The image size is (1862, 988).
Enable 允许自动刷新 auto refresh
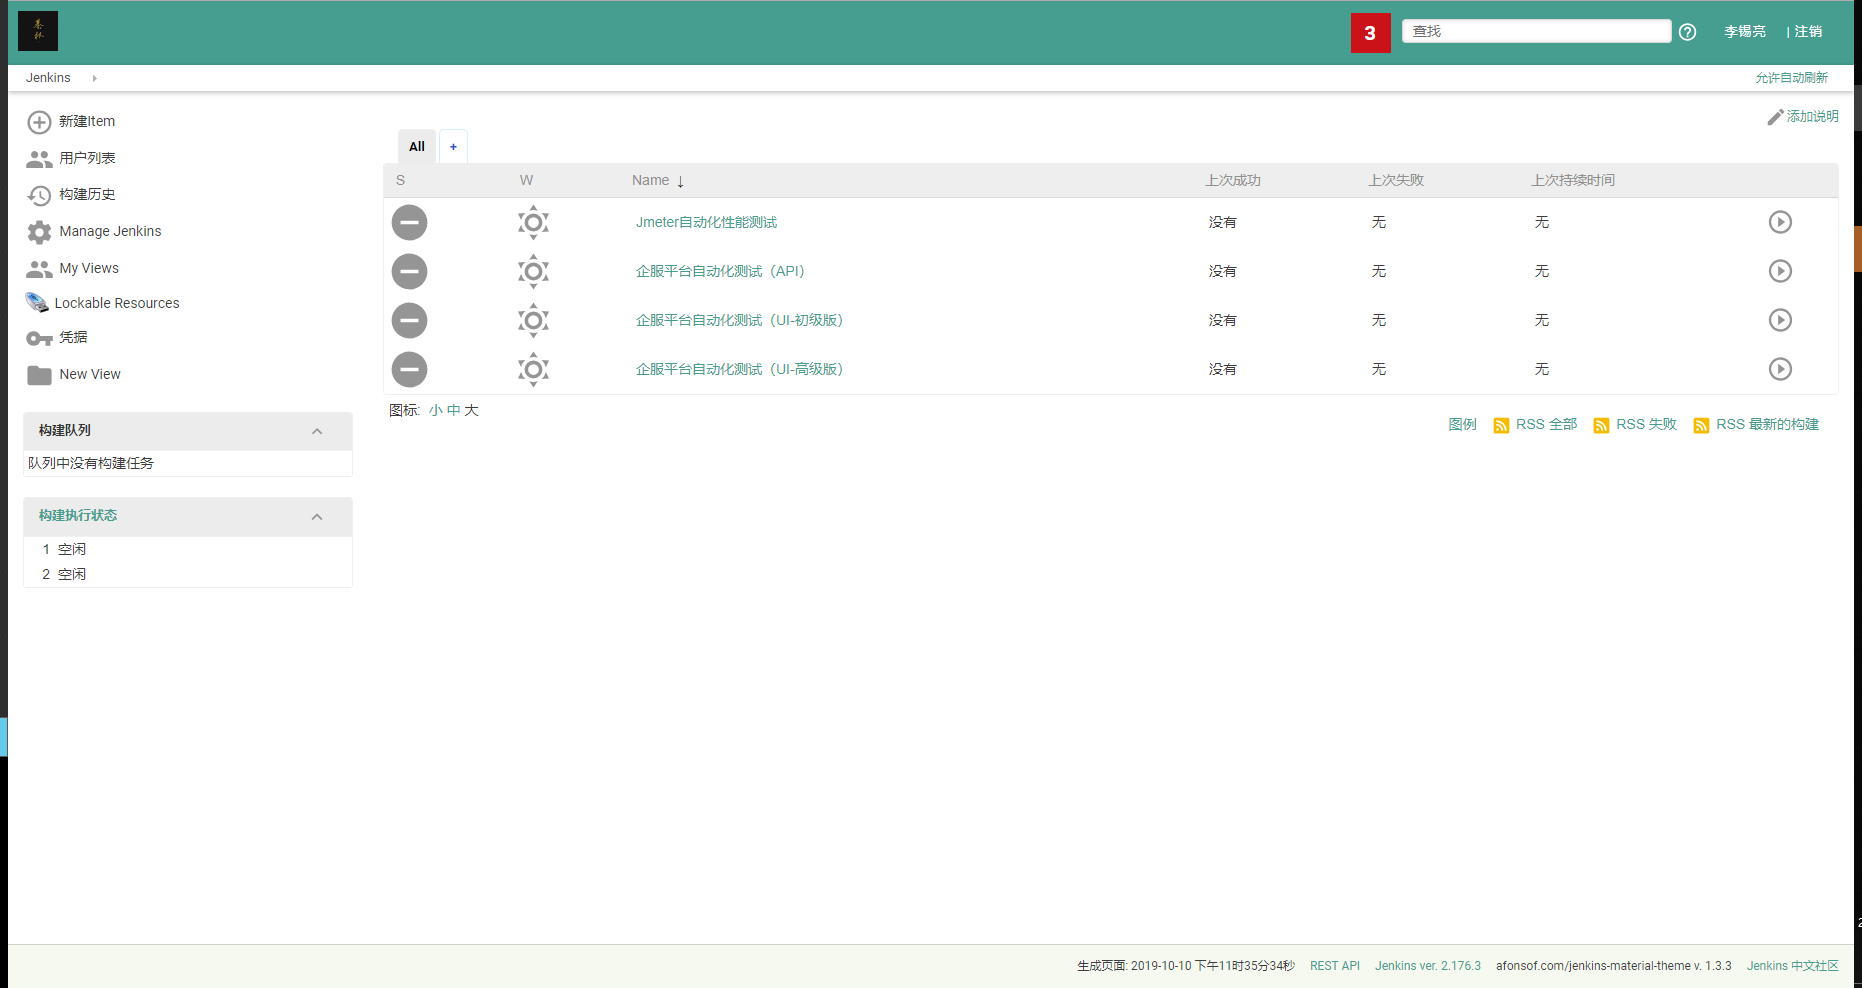(1792, 77)
